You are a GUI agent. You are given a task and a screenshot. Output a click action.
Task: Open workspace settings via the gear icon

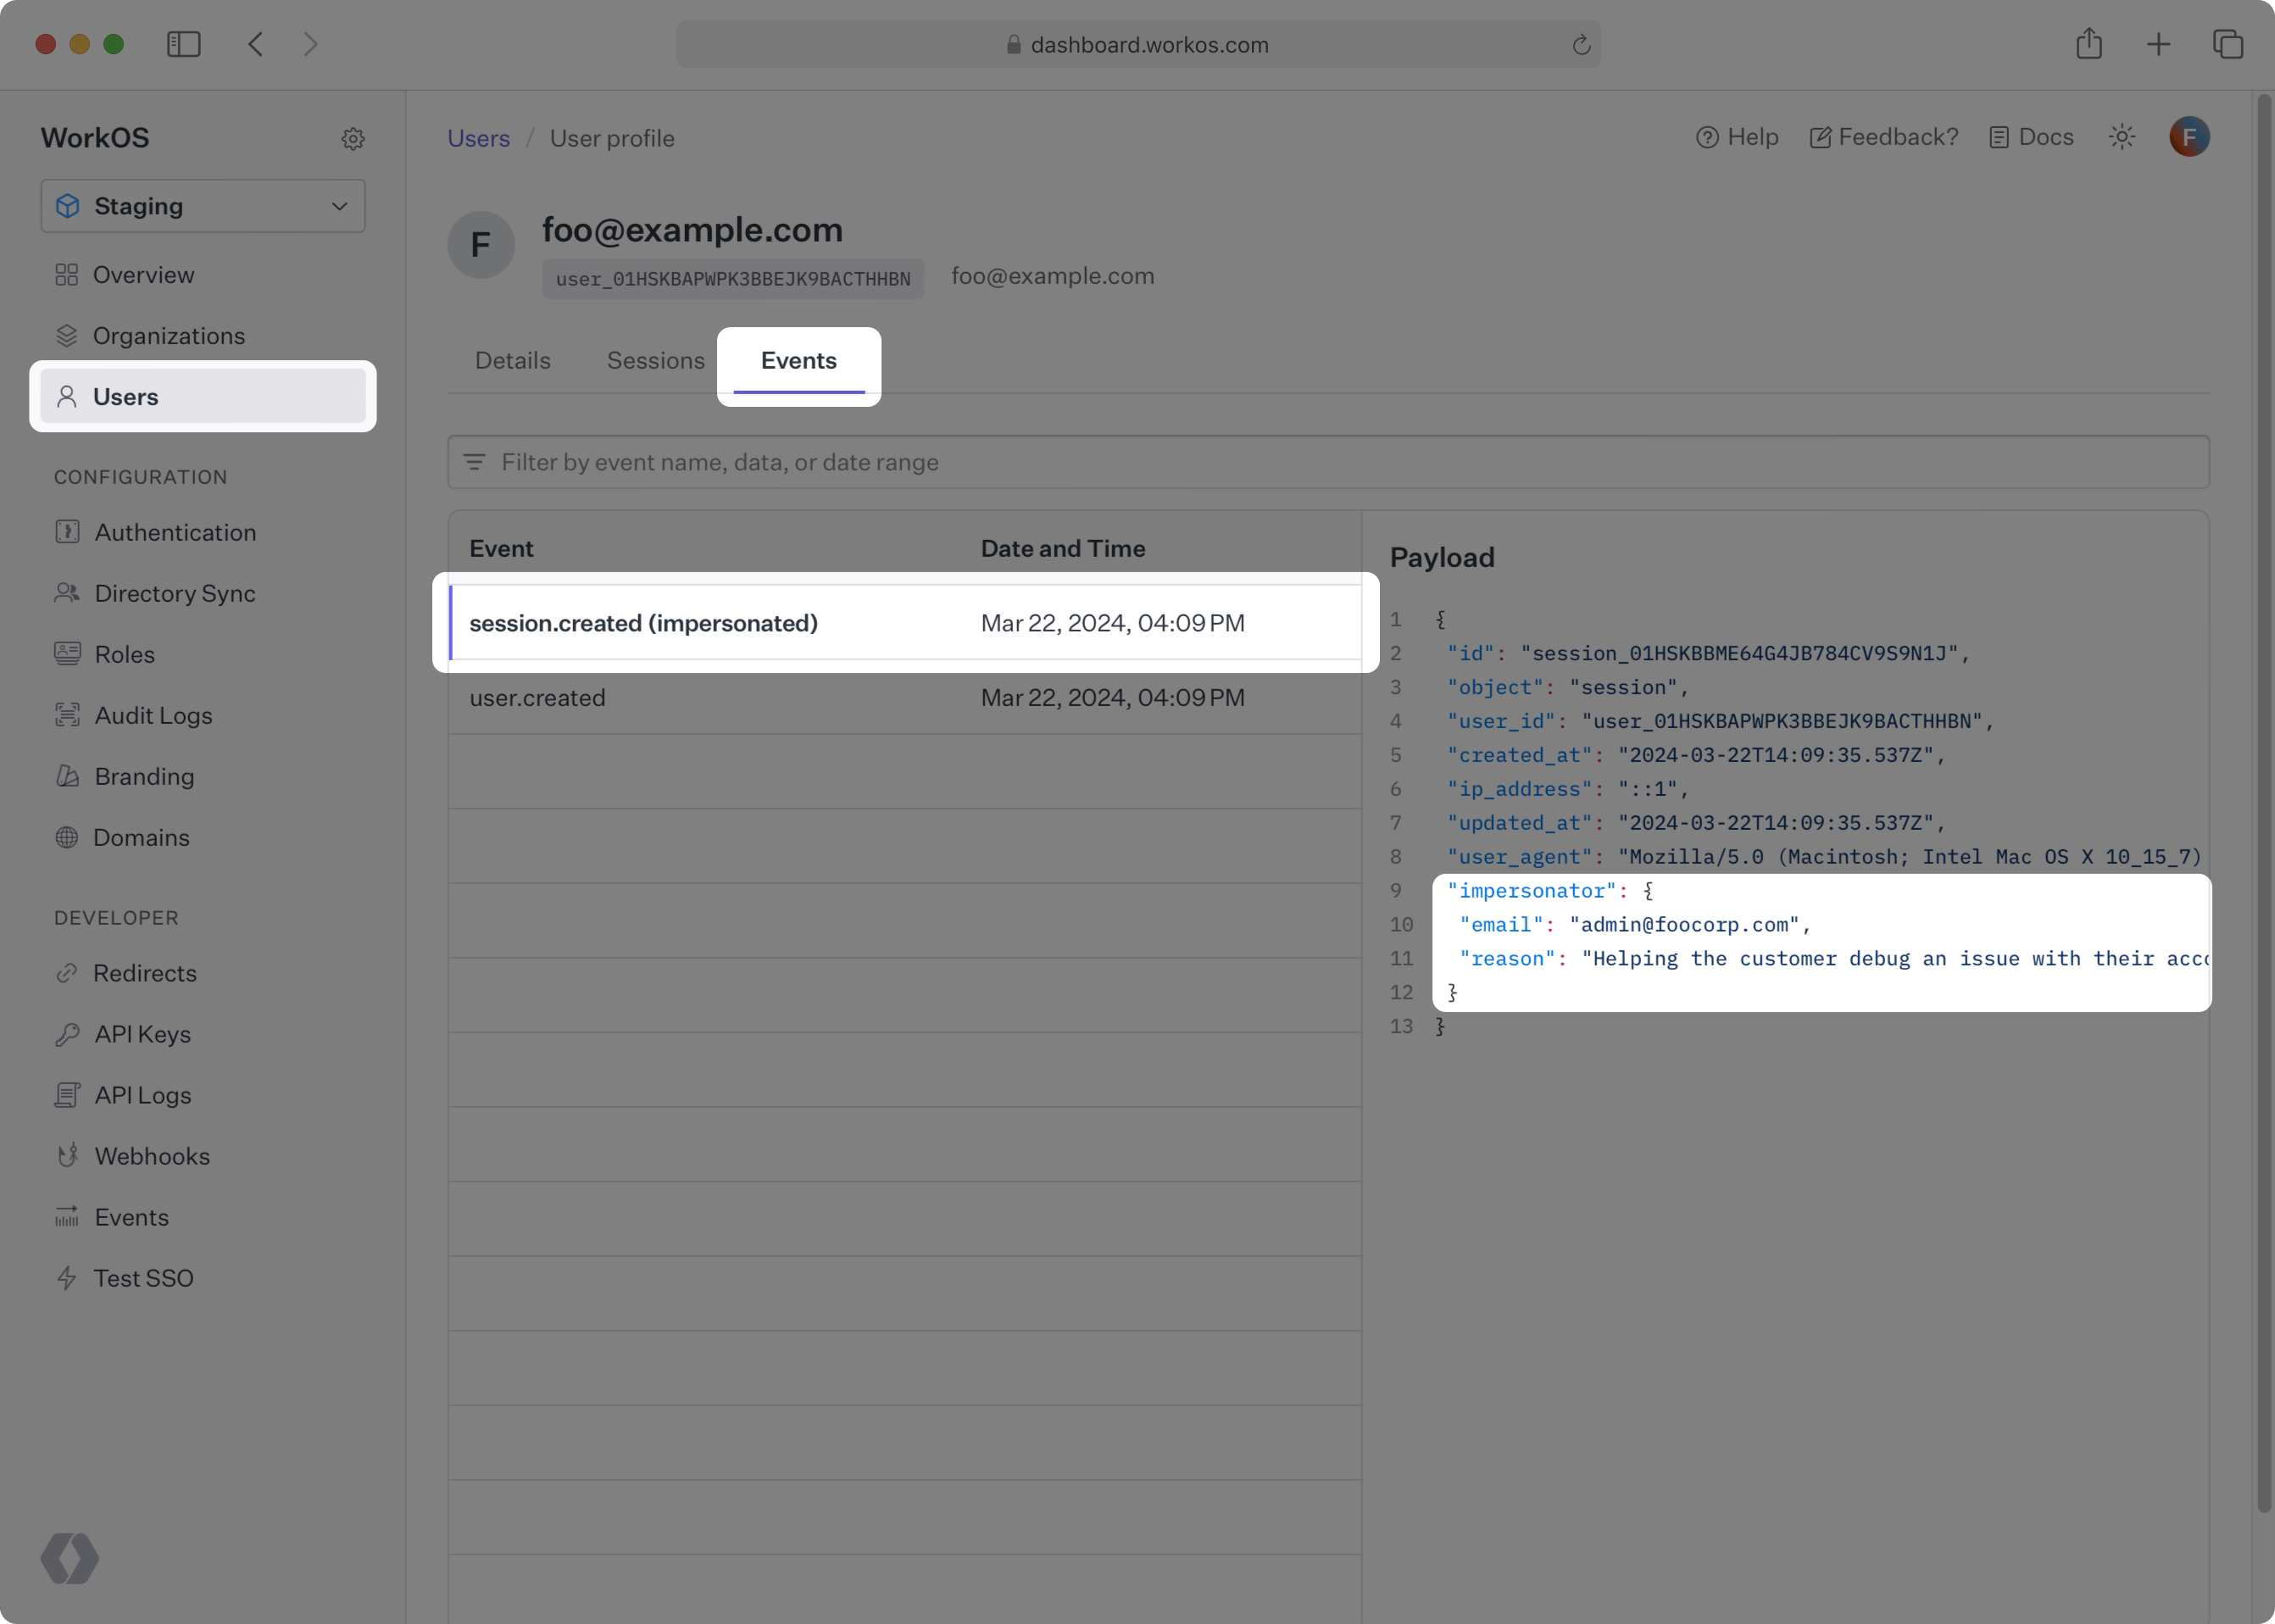[x=353, y=138]
